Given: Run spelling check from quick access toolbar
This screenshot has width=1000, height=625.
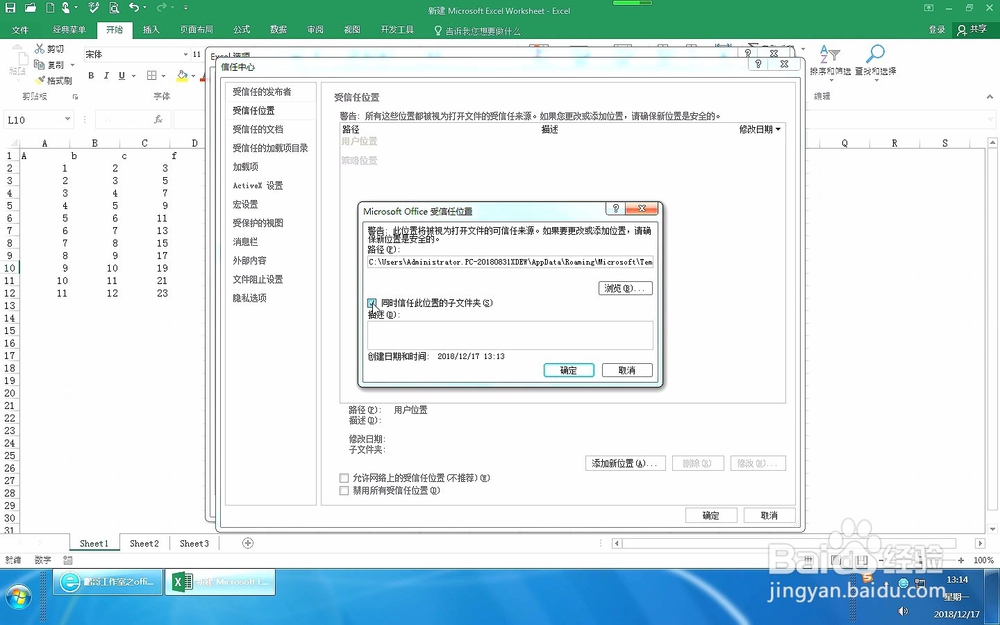Looking at the screenshot, I should pos(93,8).
